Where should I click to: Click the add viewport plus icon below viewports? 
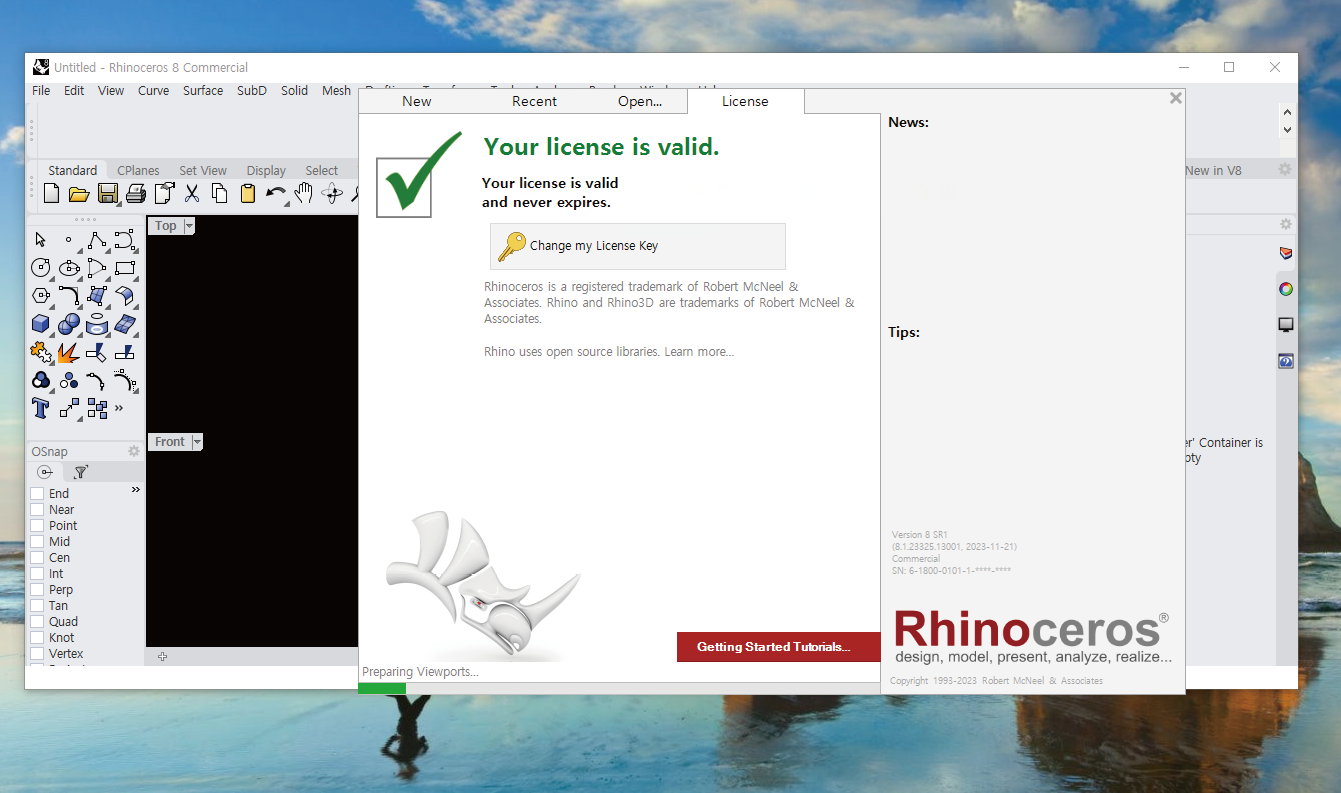coord(162,656)
